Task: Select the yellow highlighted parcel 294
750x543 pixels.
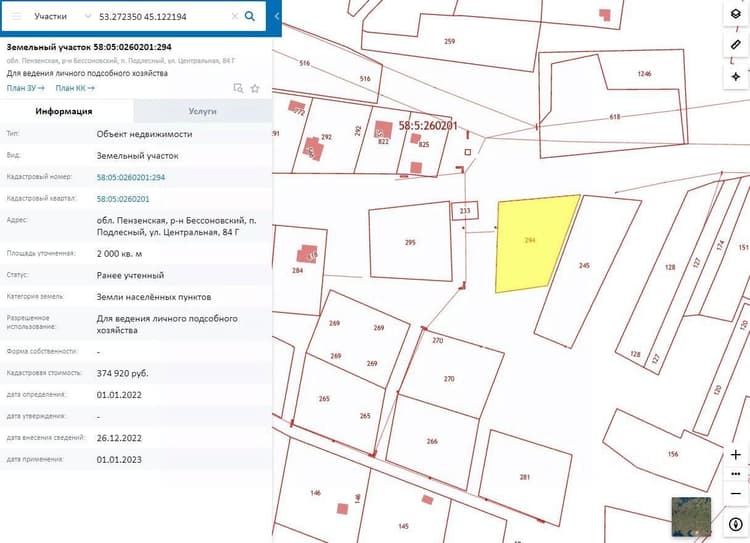Action: click(532, 244)
